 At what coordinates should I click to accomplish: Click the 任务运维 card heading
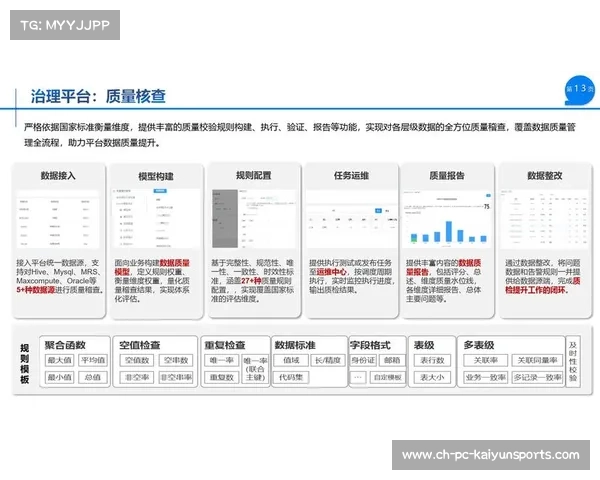[x=351, y=176]
